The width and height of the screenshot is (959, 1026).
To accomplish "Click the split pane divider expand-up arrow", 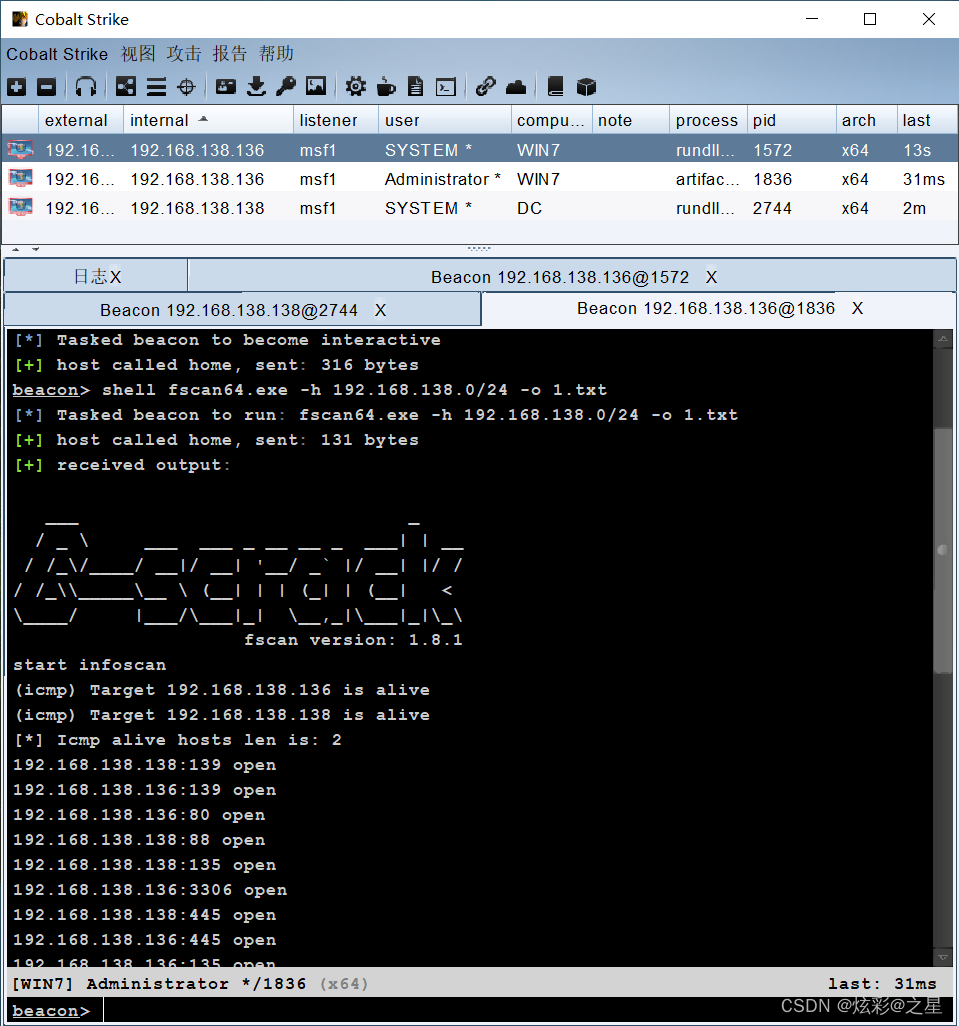I will coord(16,249).
